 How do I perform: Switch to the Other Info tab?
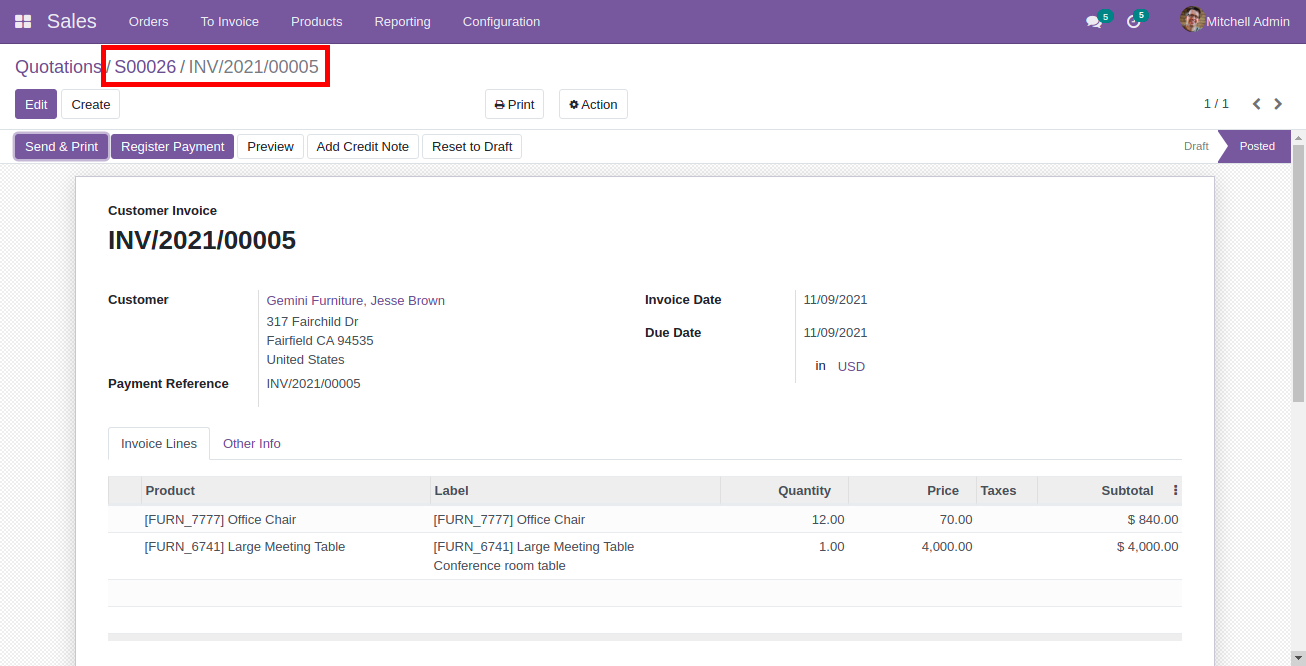click(x=251, y=444)
